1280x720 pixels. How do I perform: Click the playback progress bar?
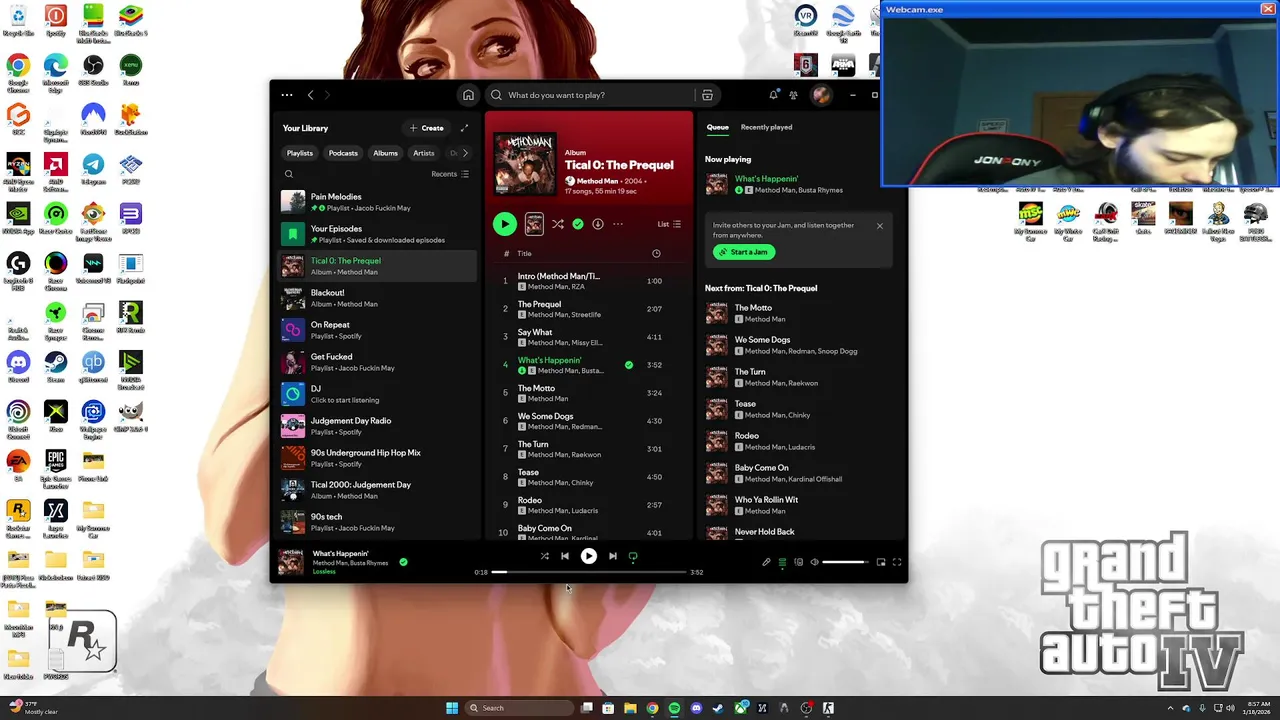(x=589, y=572)
